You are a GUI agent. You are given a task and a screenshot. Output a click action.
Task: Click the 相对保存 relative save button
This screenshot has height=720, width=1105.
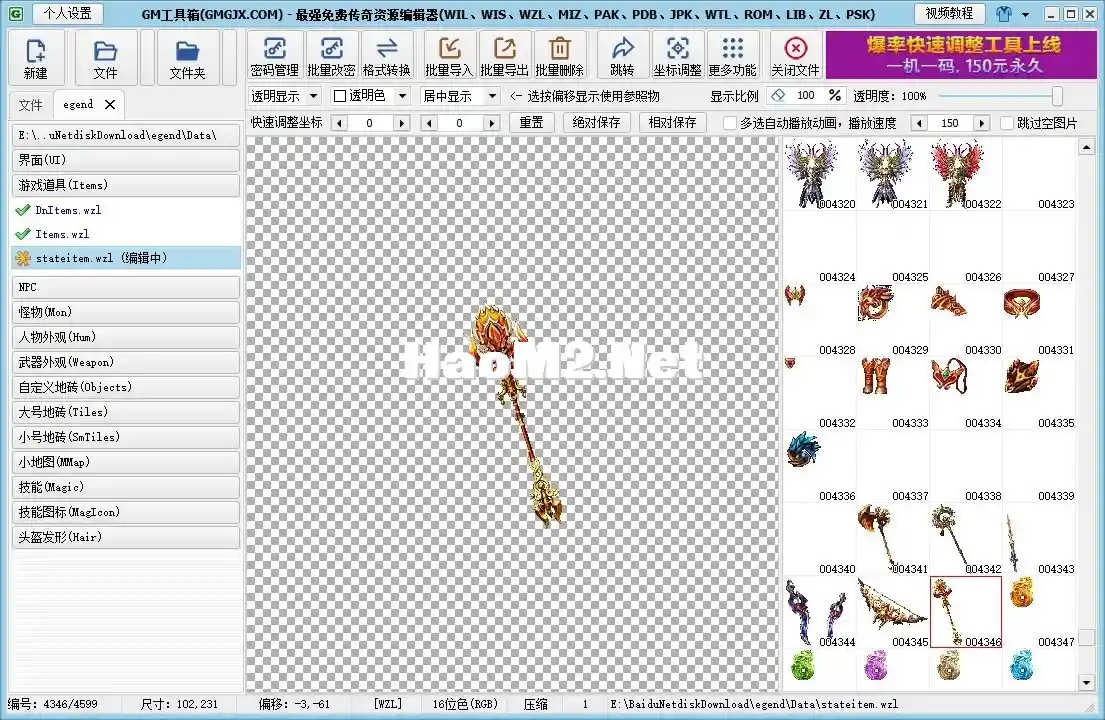click(x=672, y=123)
